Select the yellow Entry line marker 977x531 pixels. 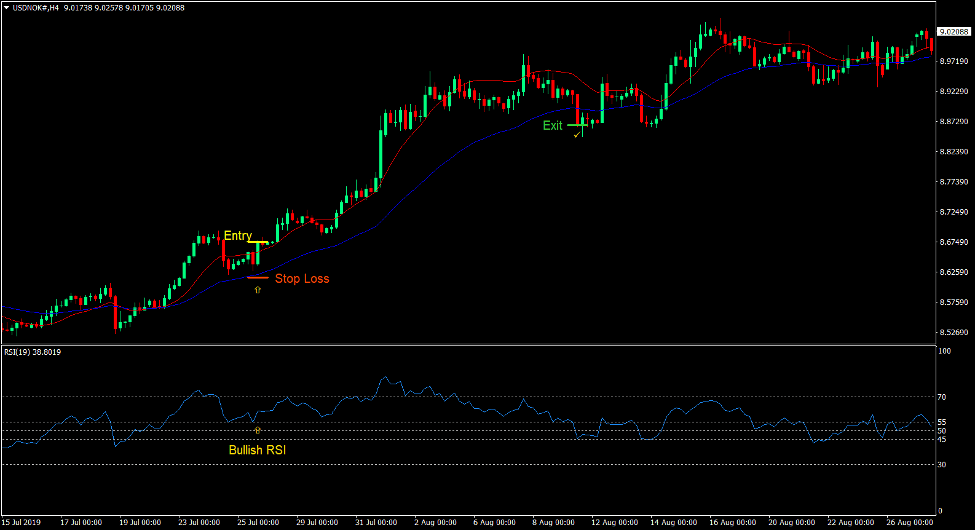257,243
